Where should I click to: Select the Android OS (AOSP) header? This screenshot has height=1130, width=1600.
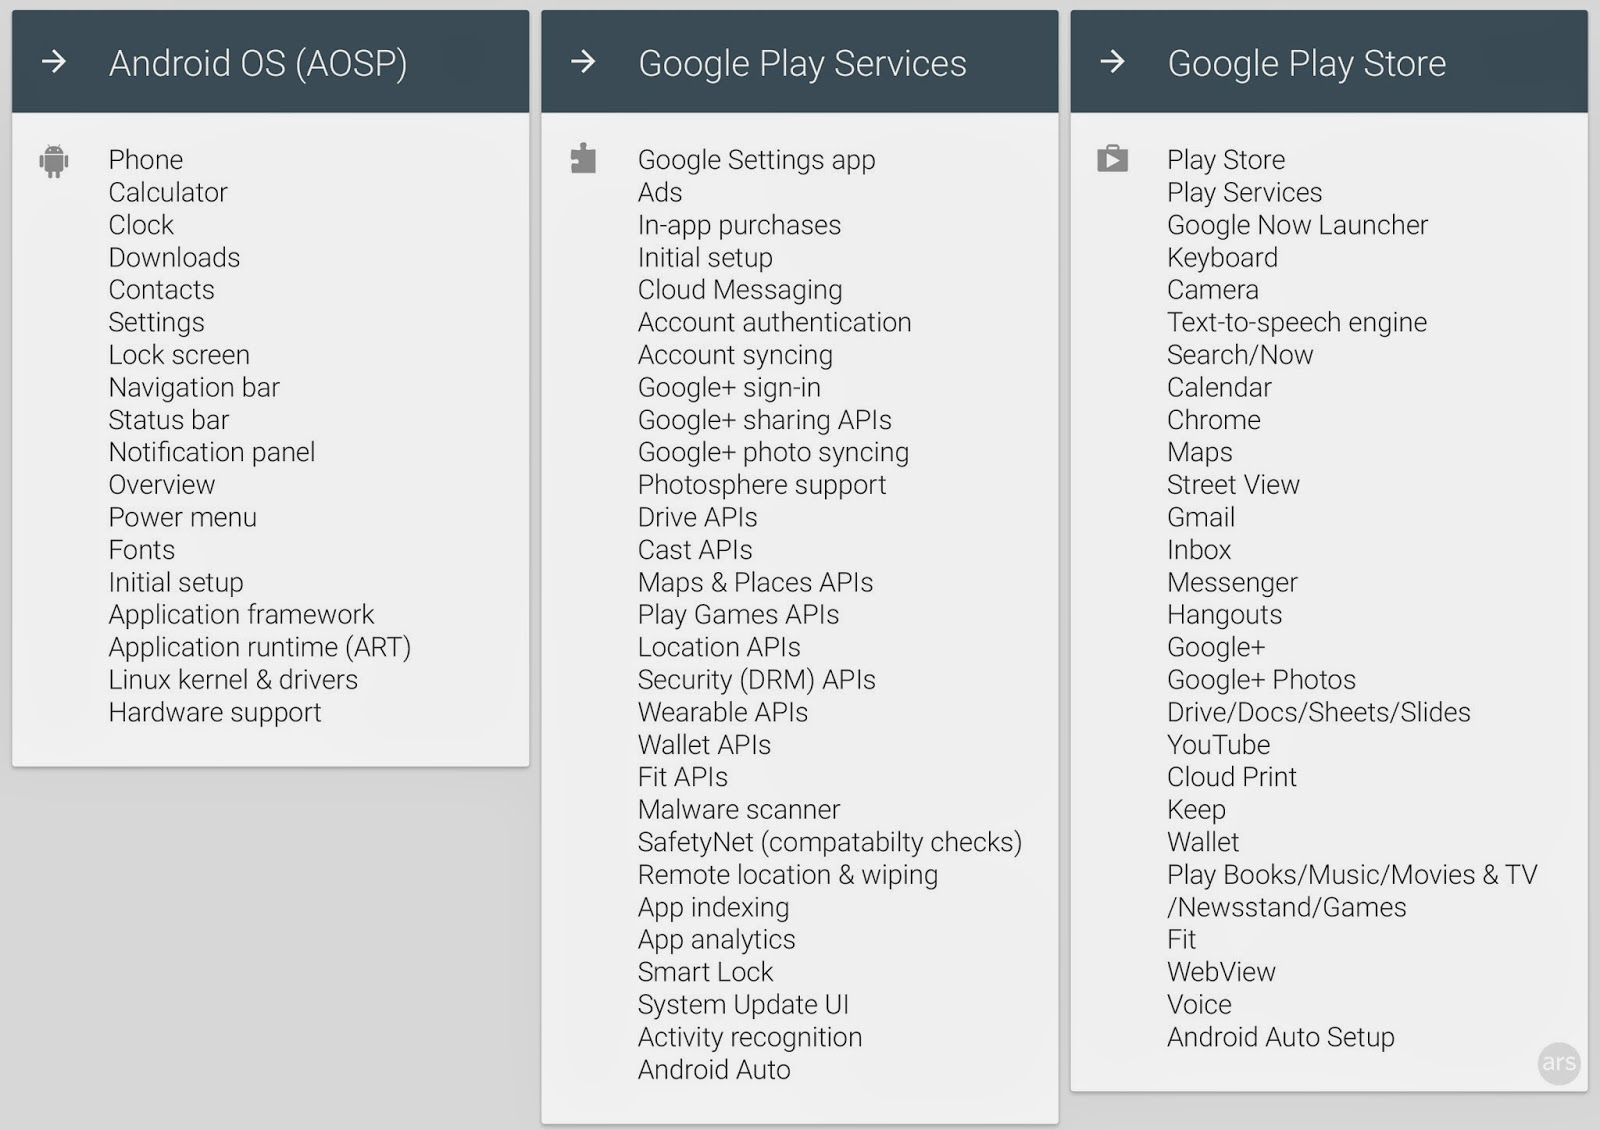259,62
